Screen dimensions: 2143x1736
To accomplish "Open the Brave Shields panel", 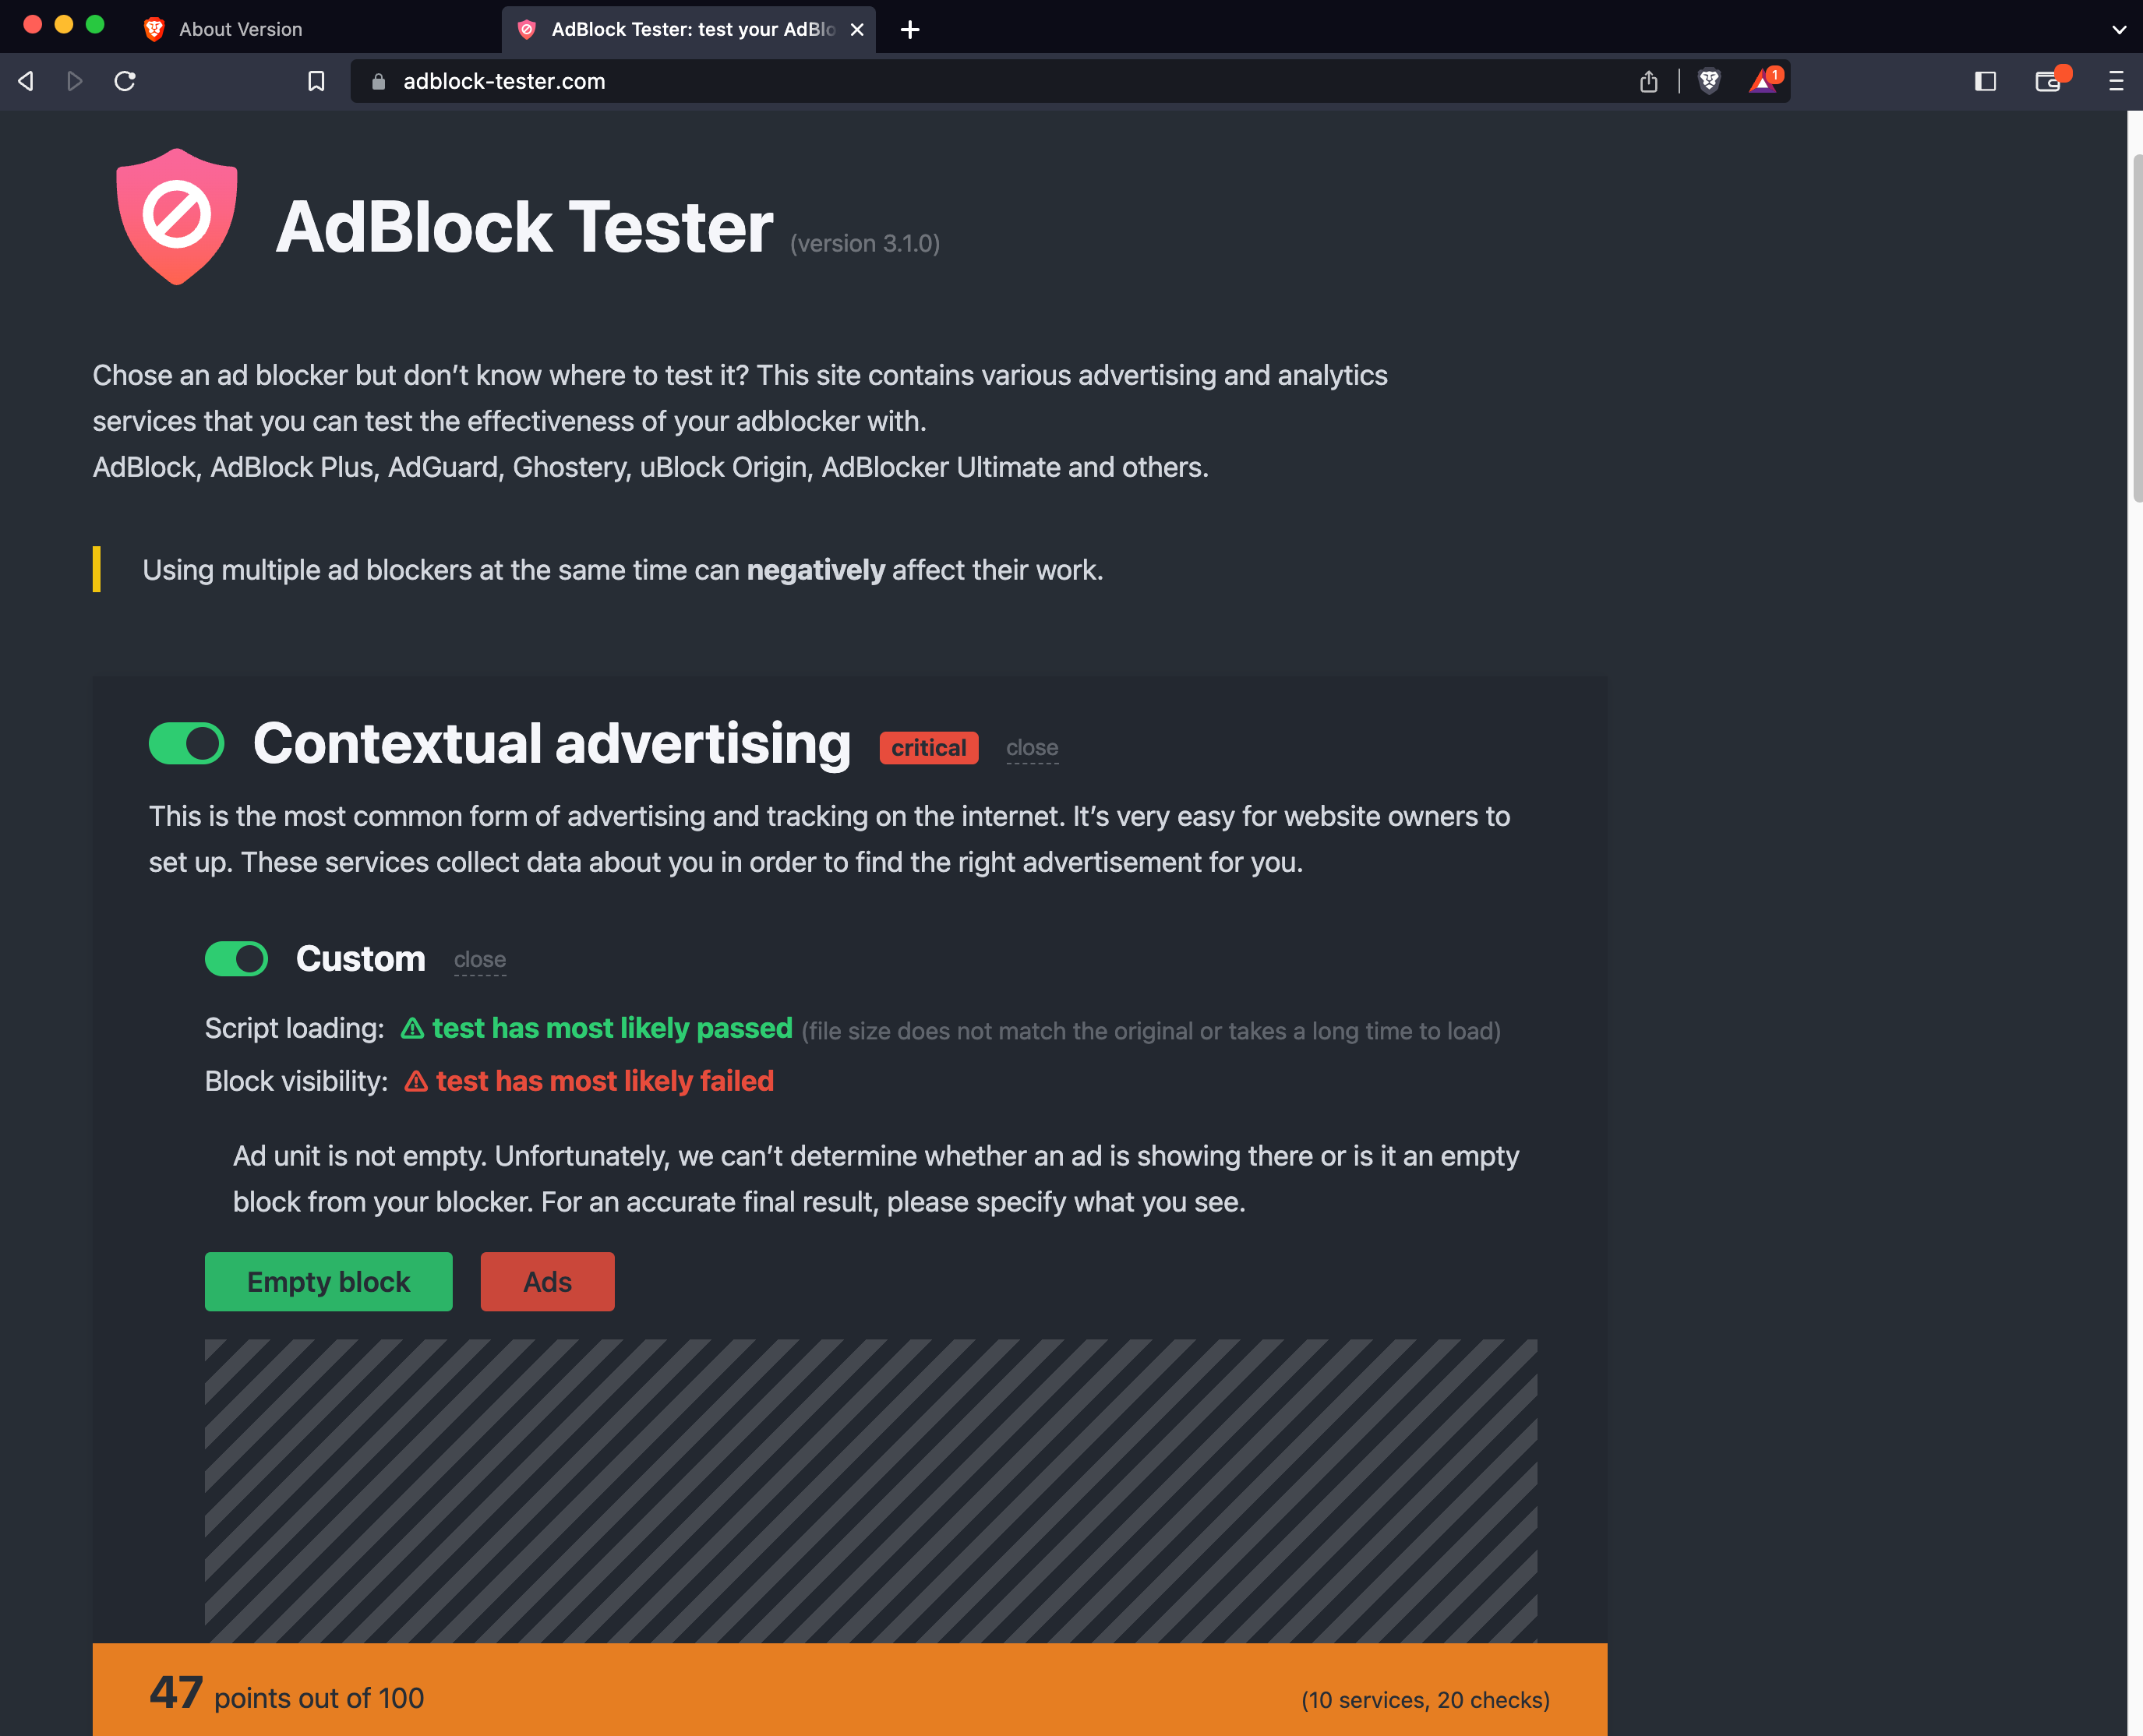I will click(x=1709, y=81).
